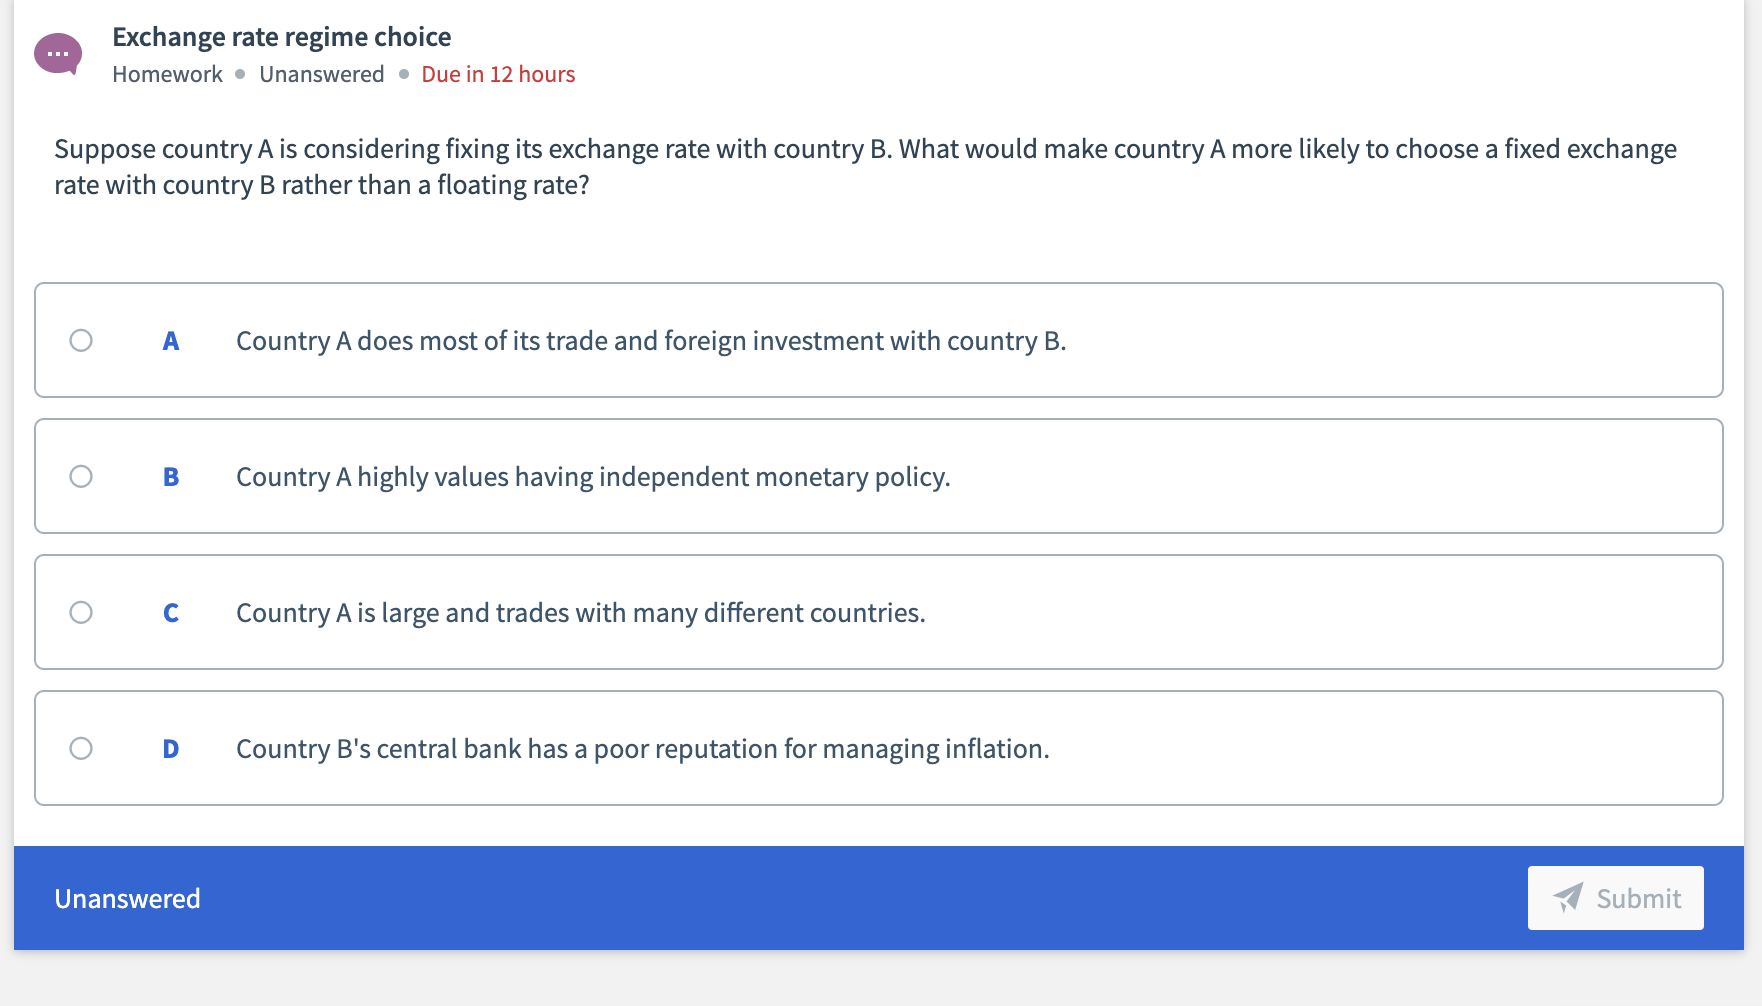The image size is (1762, 1006).
Task: Click the dot separator after Homework
Action: (x=238, y=74)
